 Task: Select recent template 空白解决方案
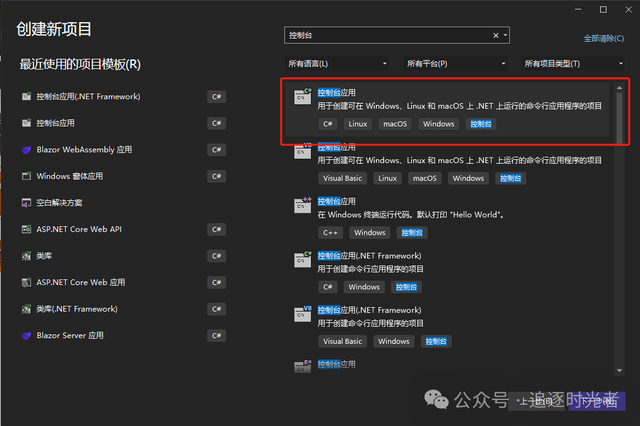59,203
